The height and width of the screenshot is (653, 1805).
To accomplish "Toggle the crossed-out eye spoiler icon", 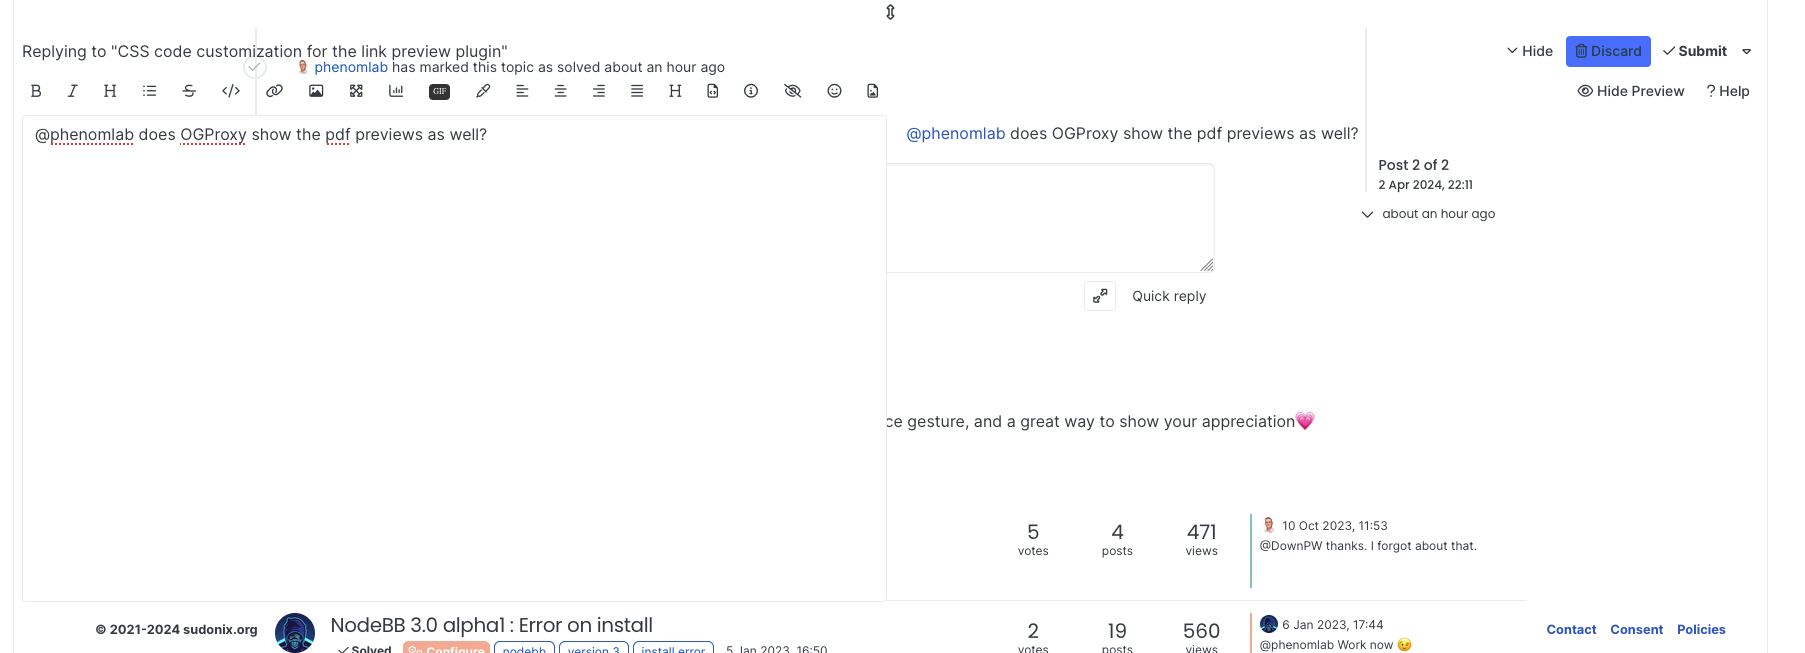I will coord(793,91).
